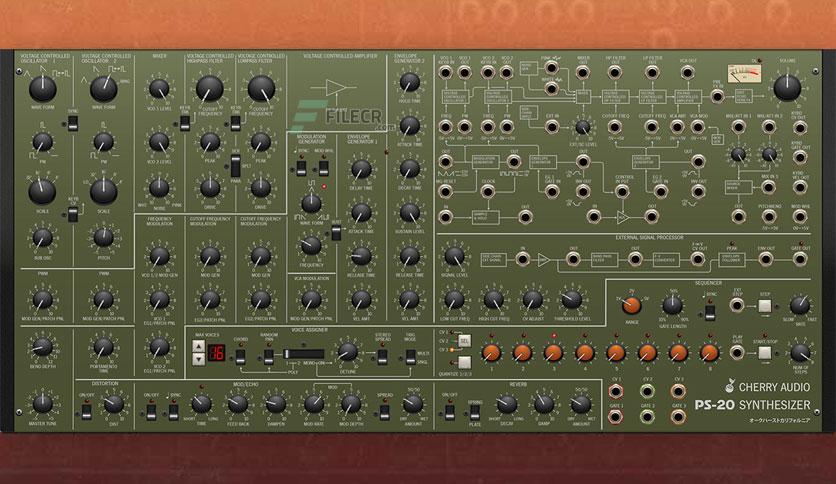Click the pink noise output jack
Screen dimensions: 836x484
551,68
